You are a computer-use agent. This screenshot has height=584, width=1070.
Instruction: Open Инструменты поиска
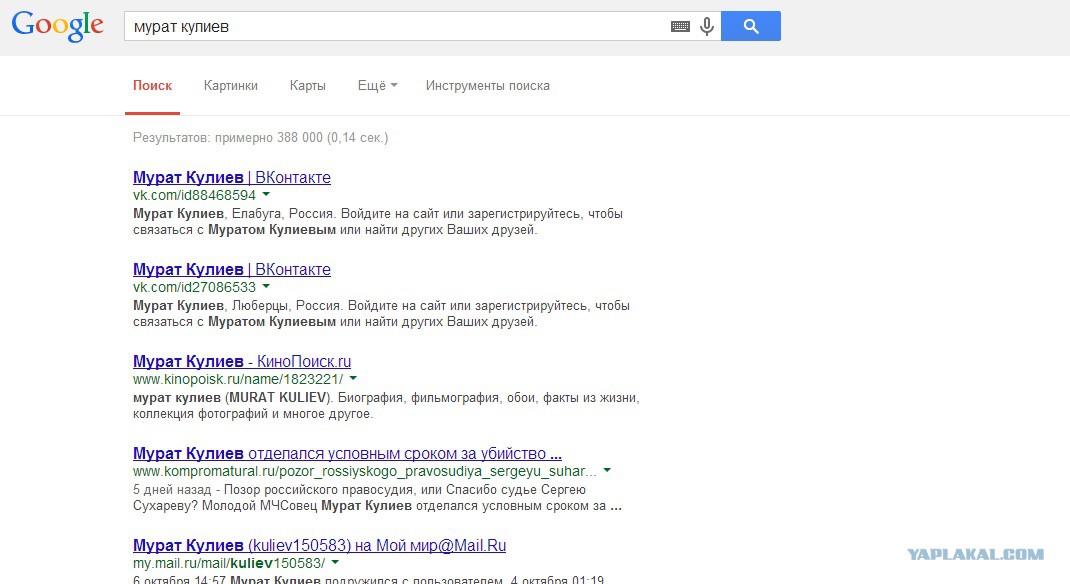click(488, 85)
